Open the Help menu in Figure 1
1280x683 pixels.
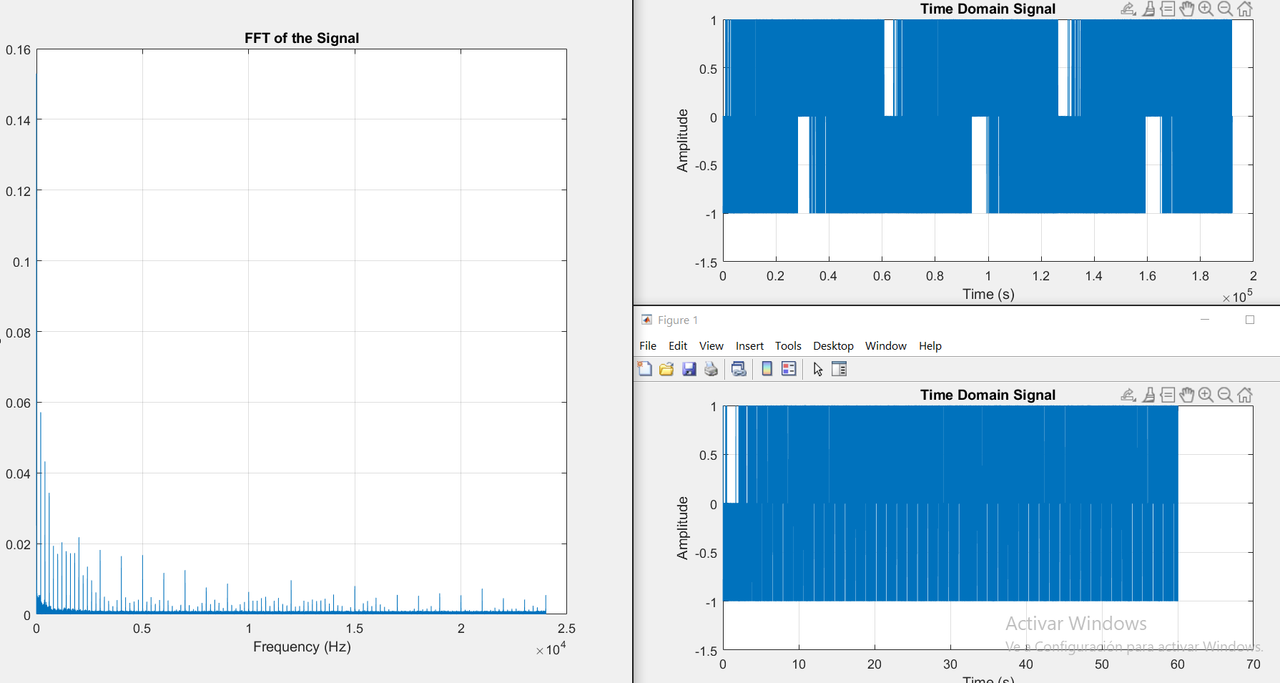pos(930,346)
